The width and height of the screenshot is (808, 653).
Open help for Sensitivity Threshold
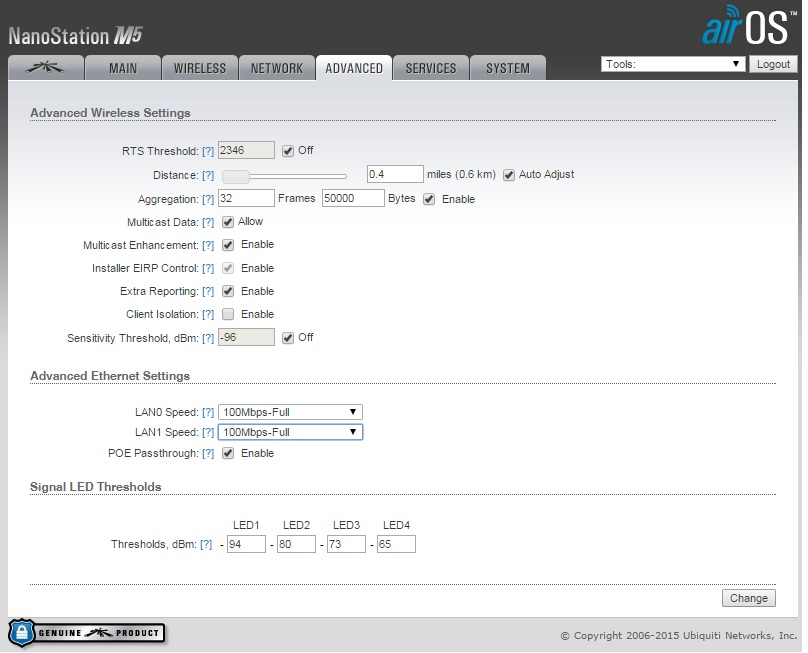click(208, 338)
